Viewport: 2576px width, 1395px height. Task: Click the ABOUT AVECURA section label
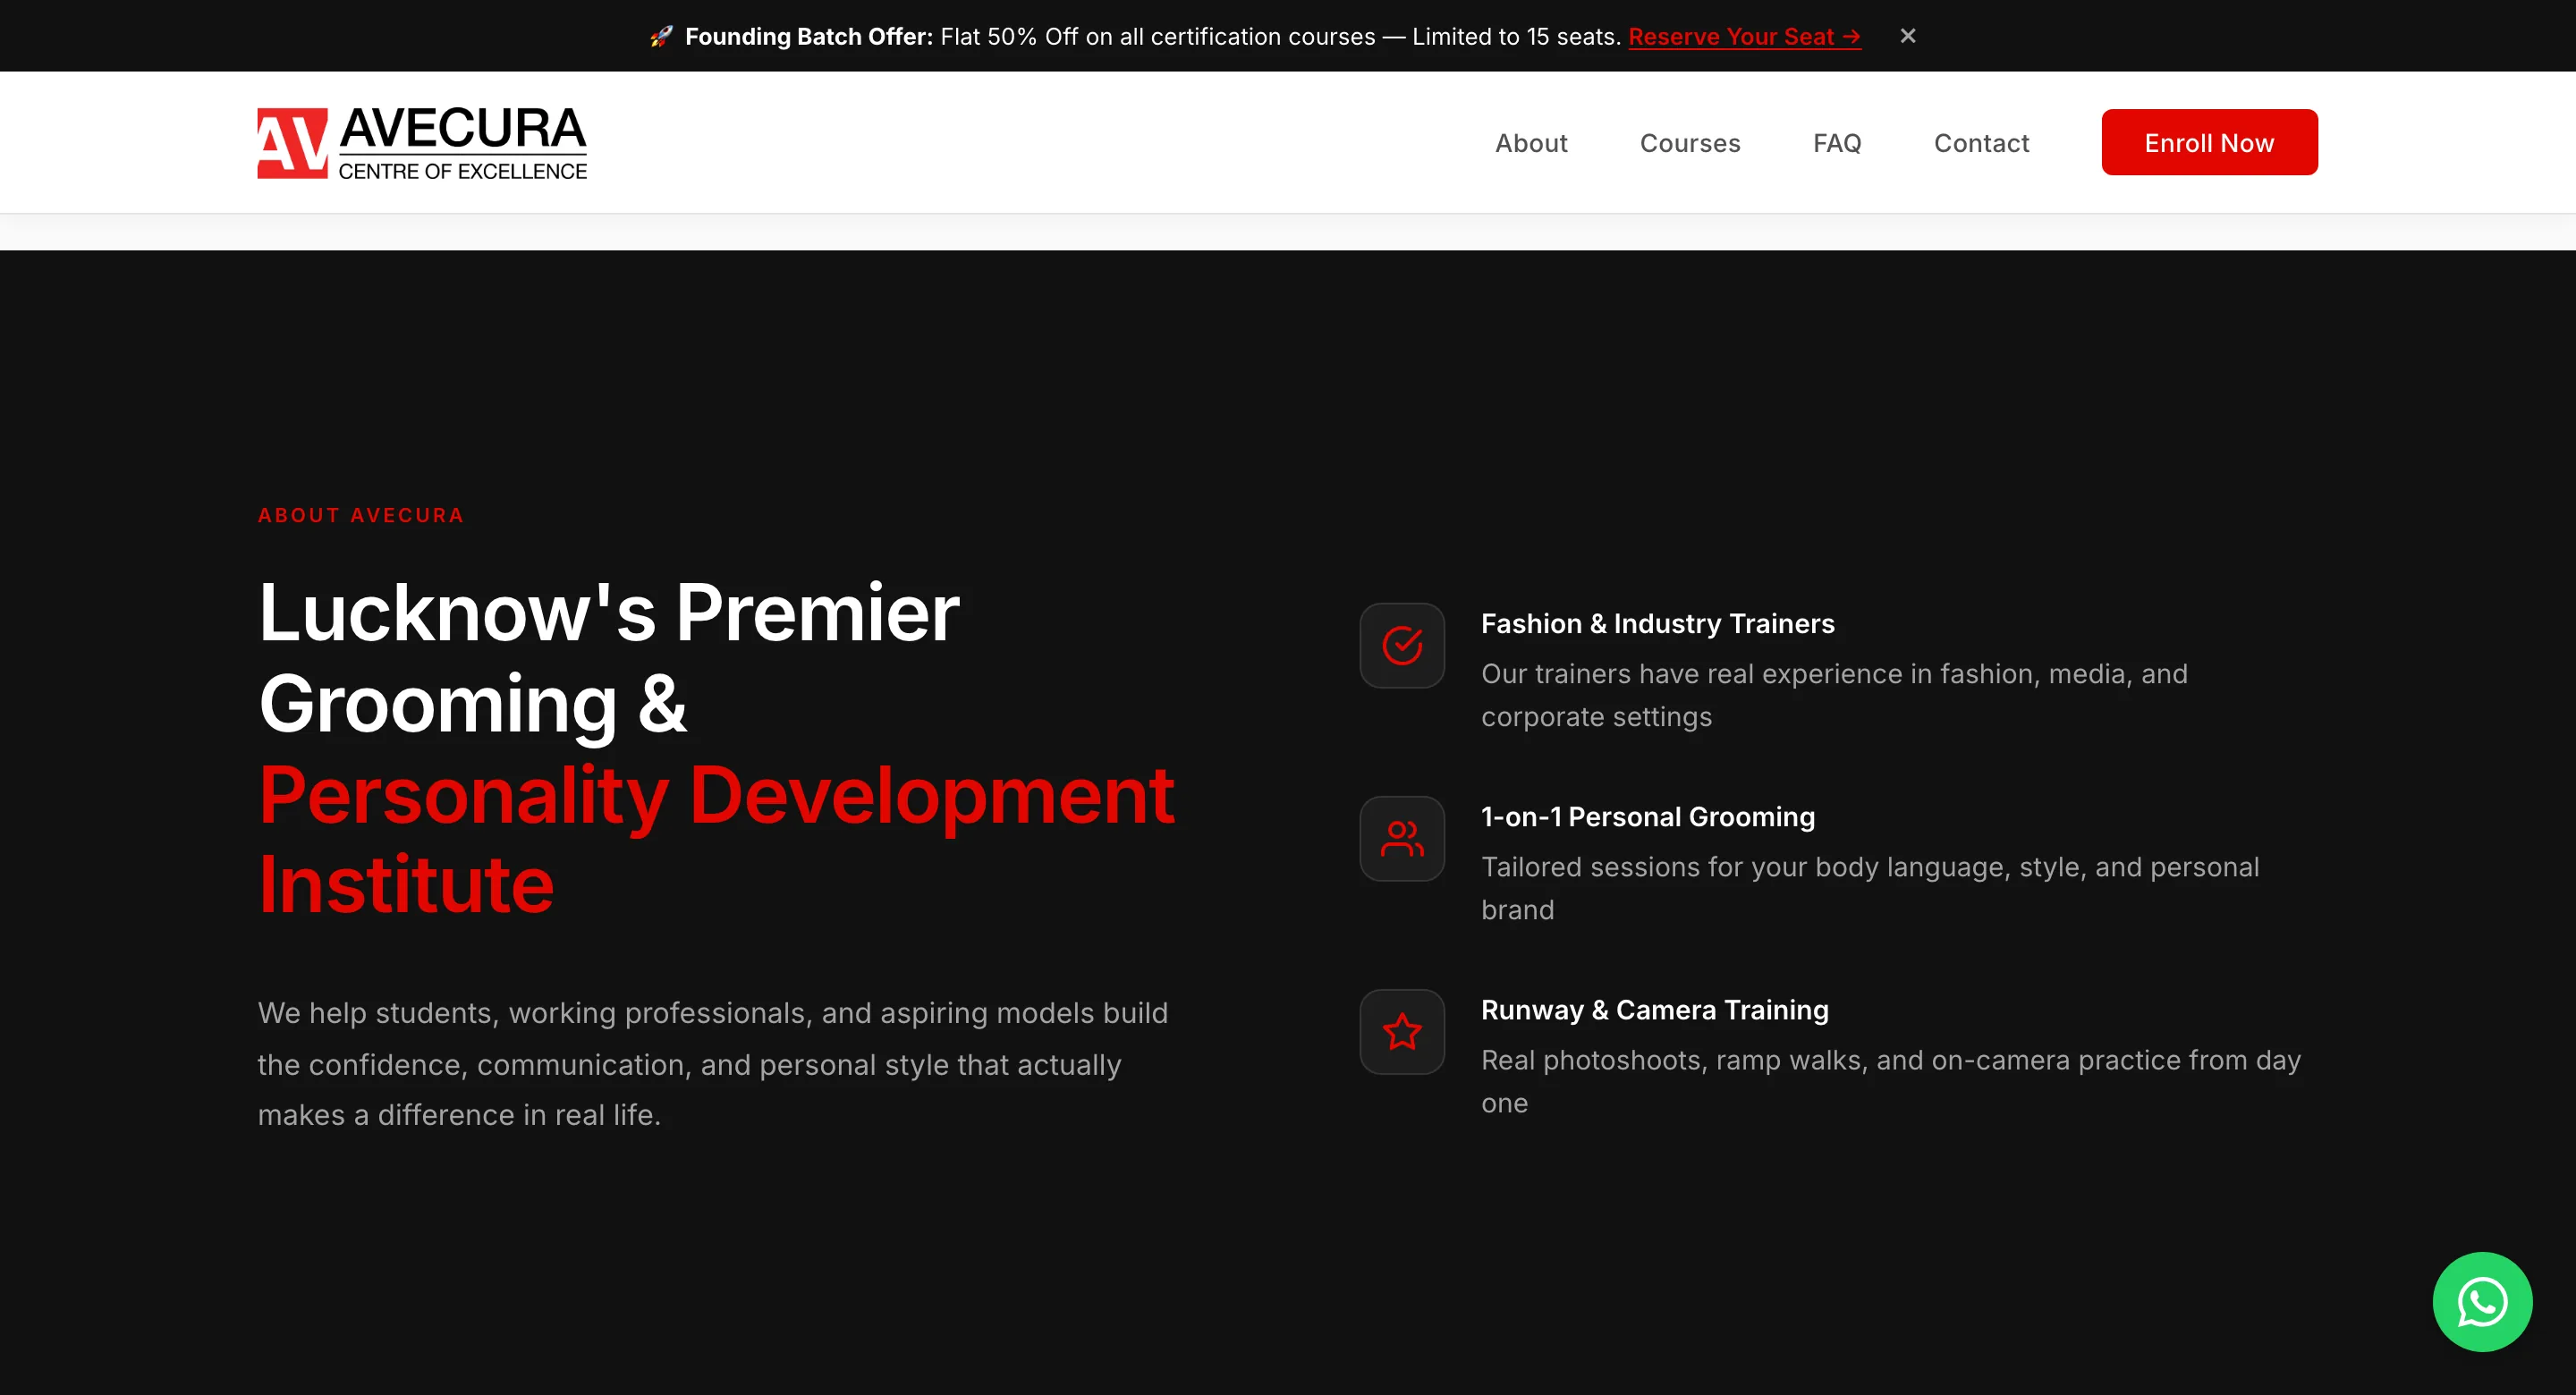(361, 515)
